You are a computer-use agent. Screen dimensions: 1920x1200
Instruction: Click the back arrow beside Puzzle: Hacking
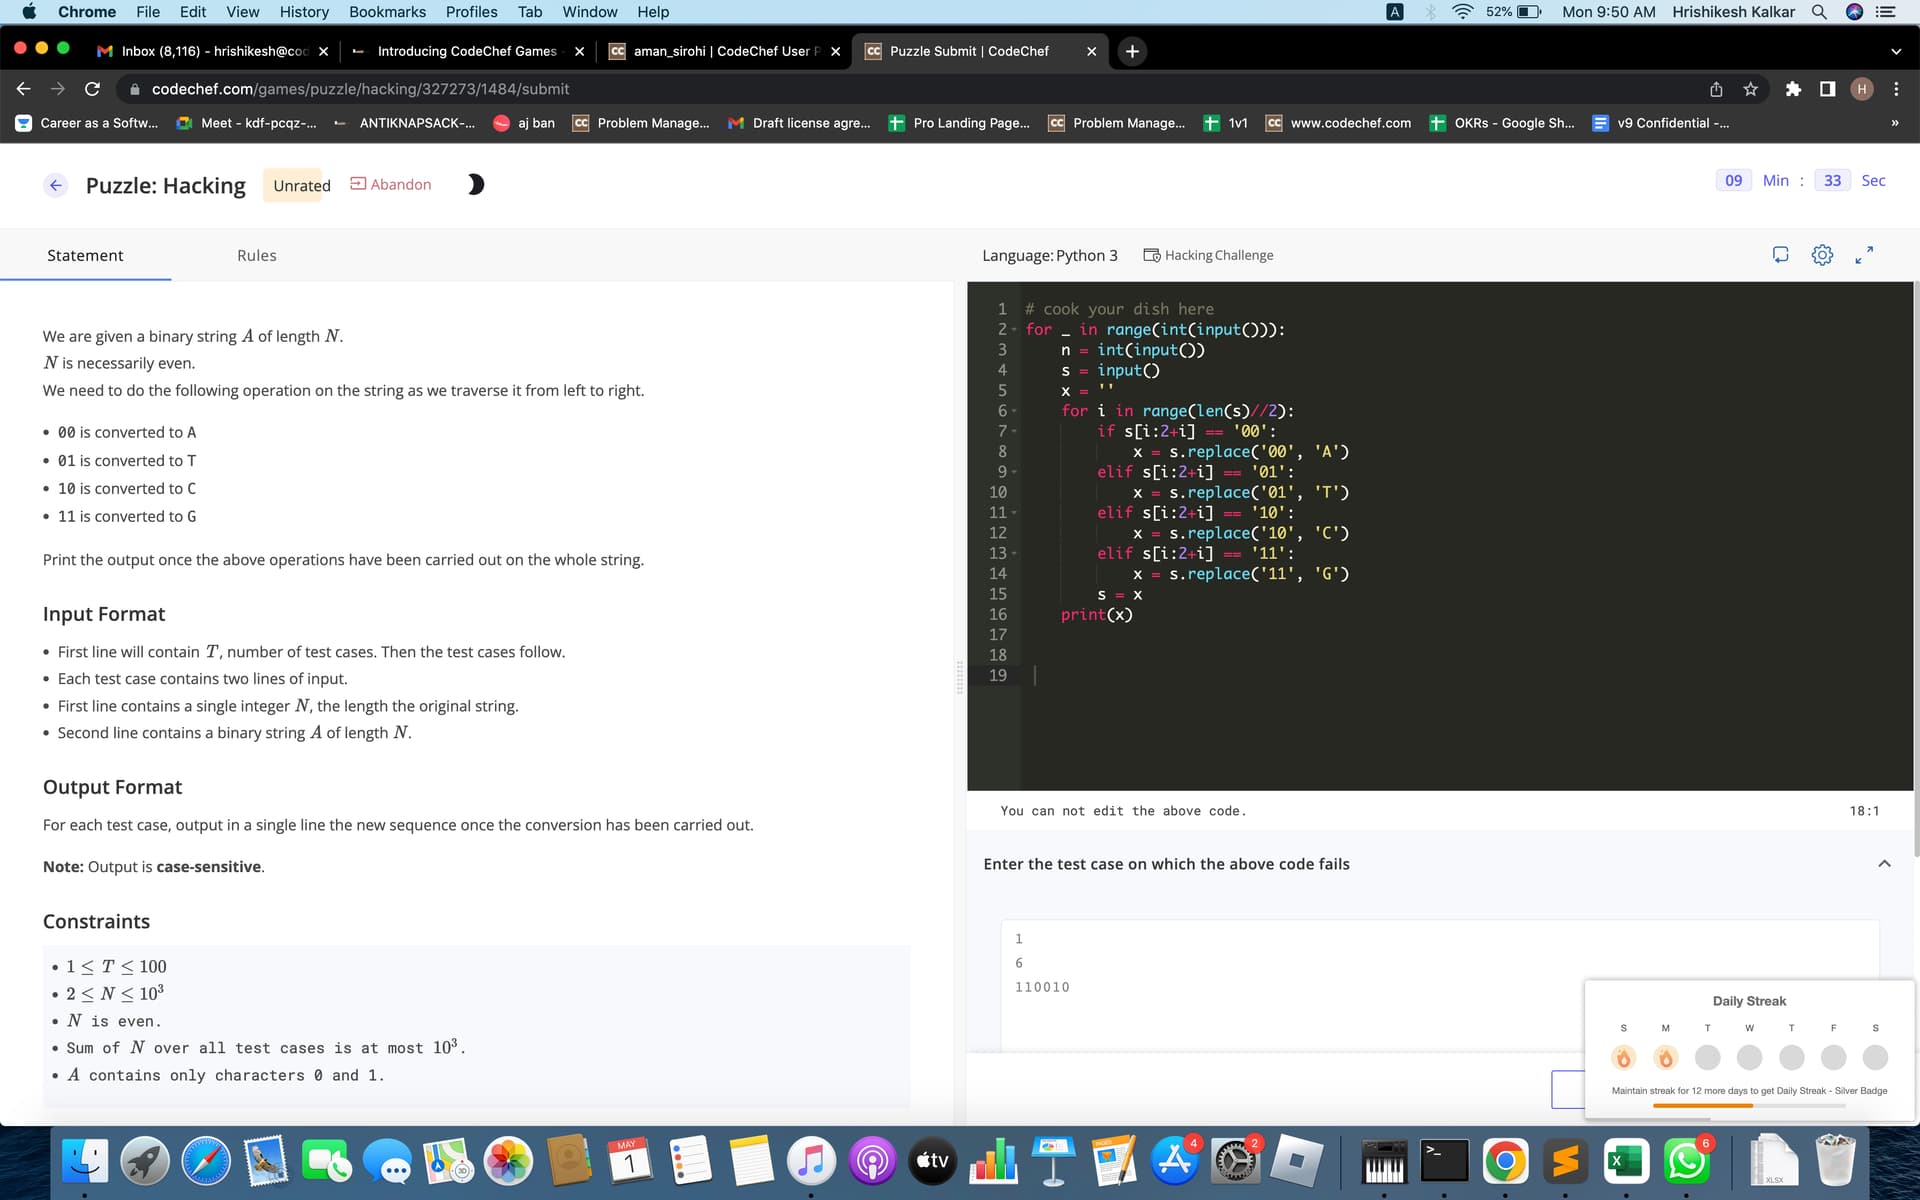point(56,185)
